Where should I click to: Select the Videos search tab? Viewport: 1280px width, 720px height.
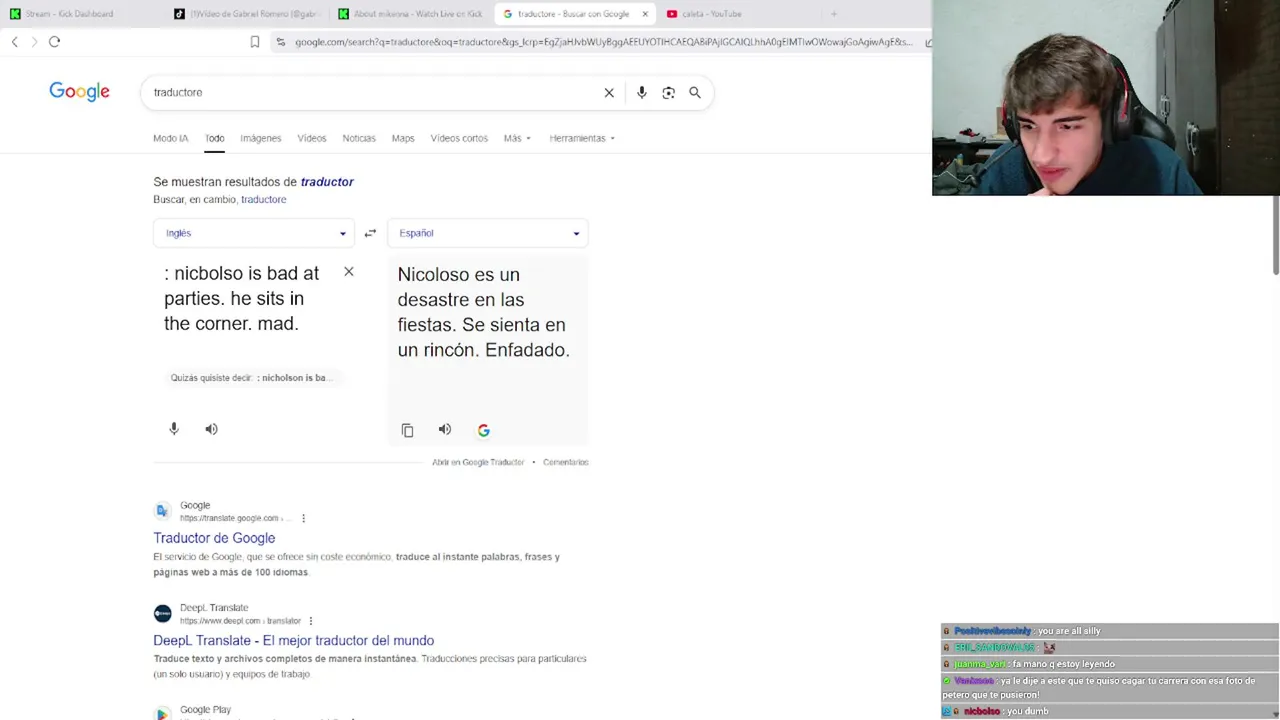click(x=312, y=138)
